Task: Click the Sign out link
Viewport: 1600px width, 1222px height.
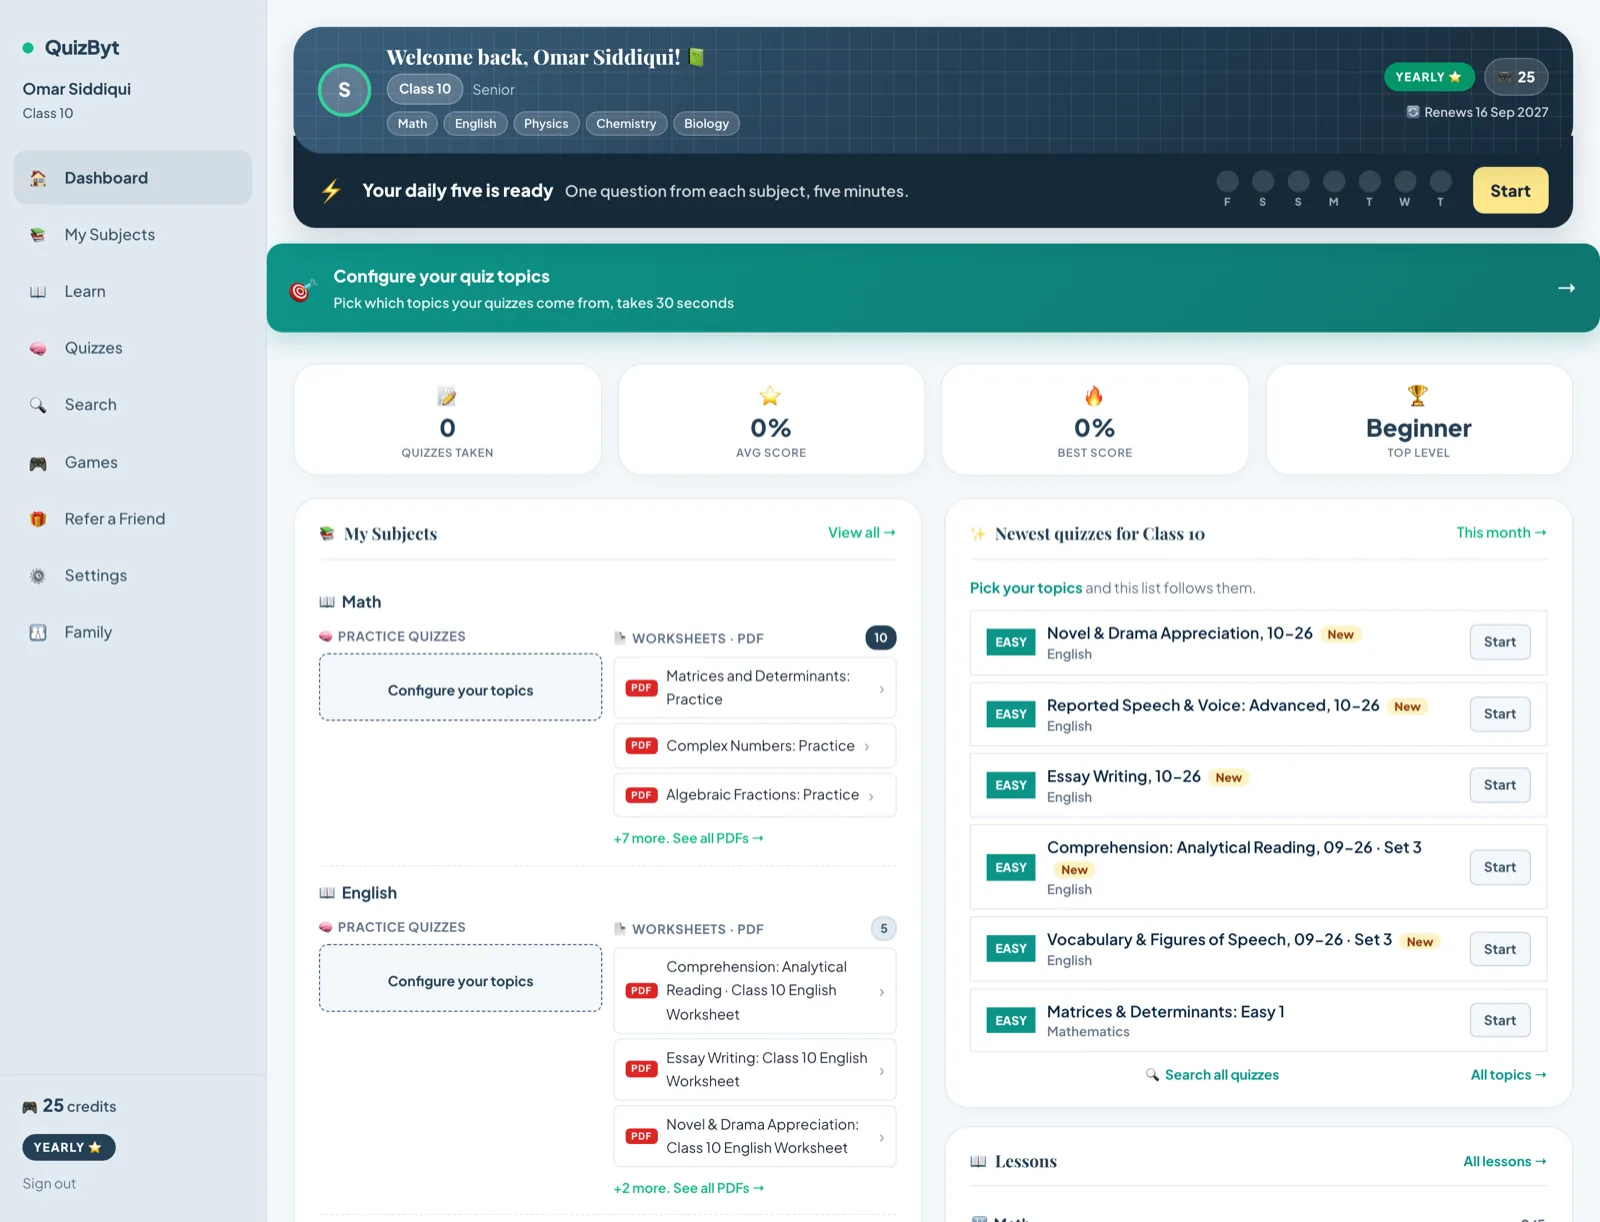Action: click(49, 1184)
